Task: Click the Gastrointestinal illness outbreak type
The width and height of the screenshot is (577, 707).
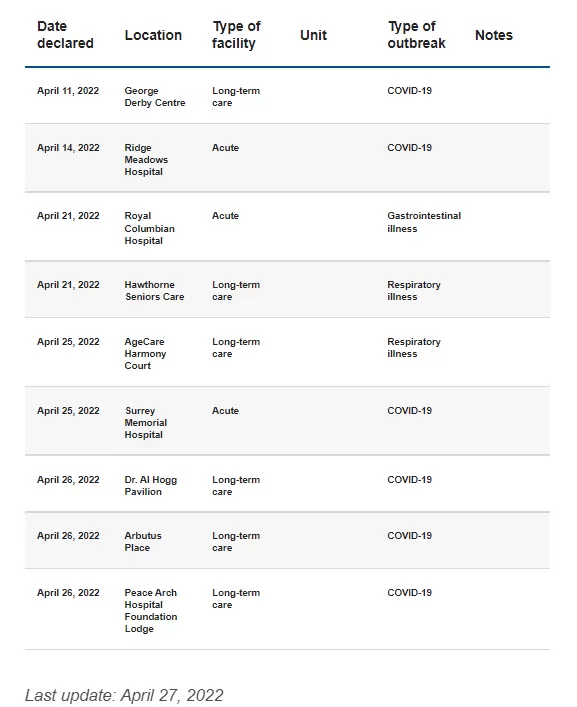Action: pyautogui.click(x=424, y=222)
